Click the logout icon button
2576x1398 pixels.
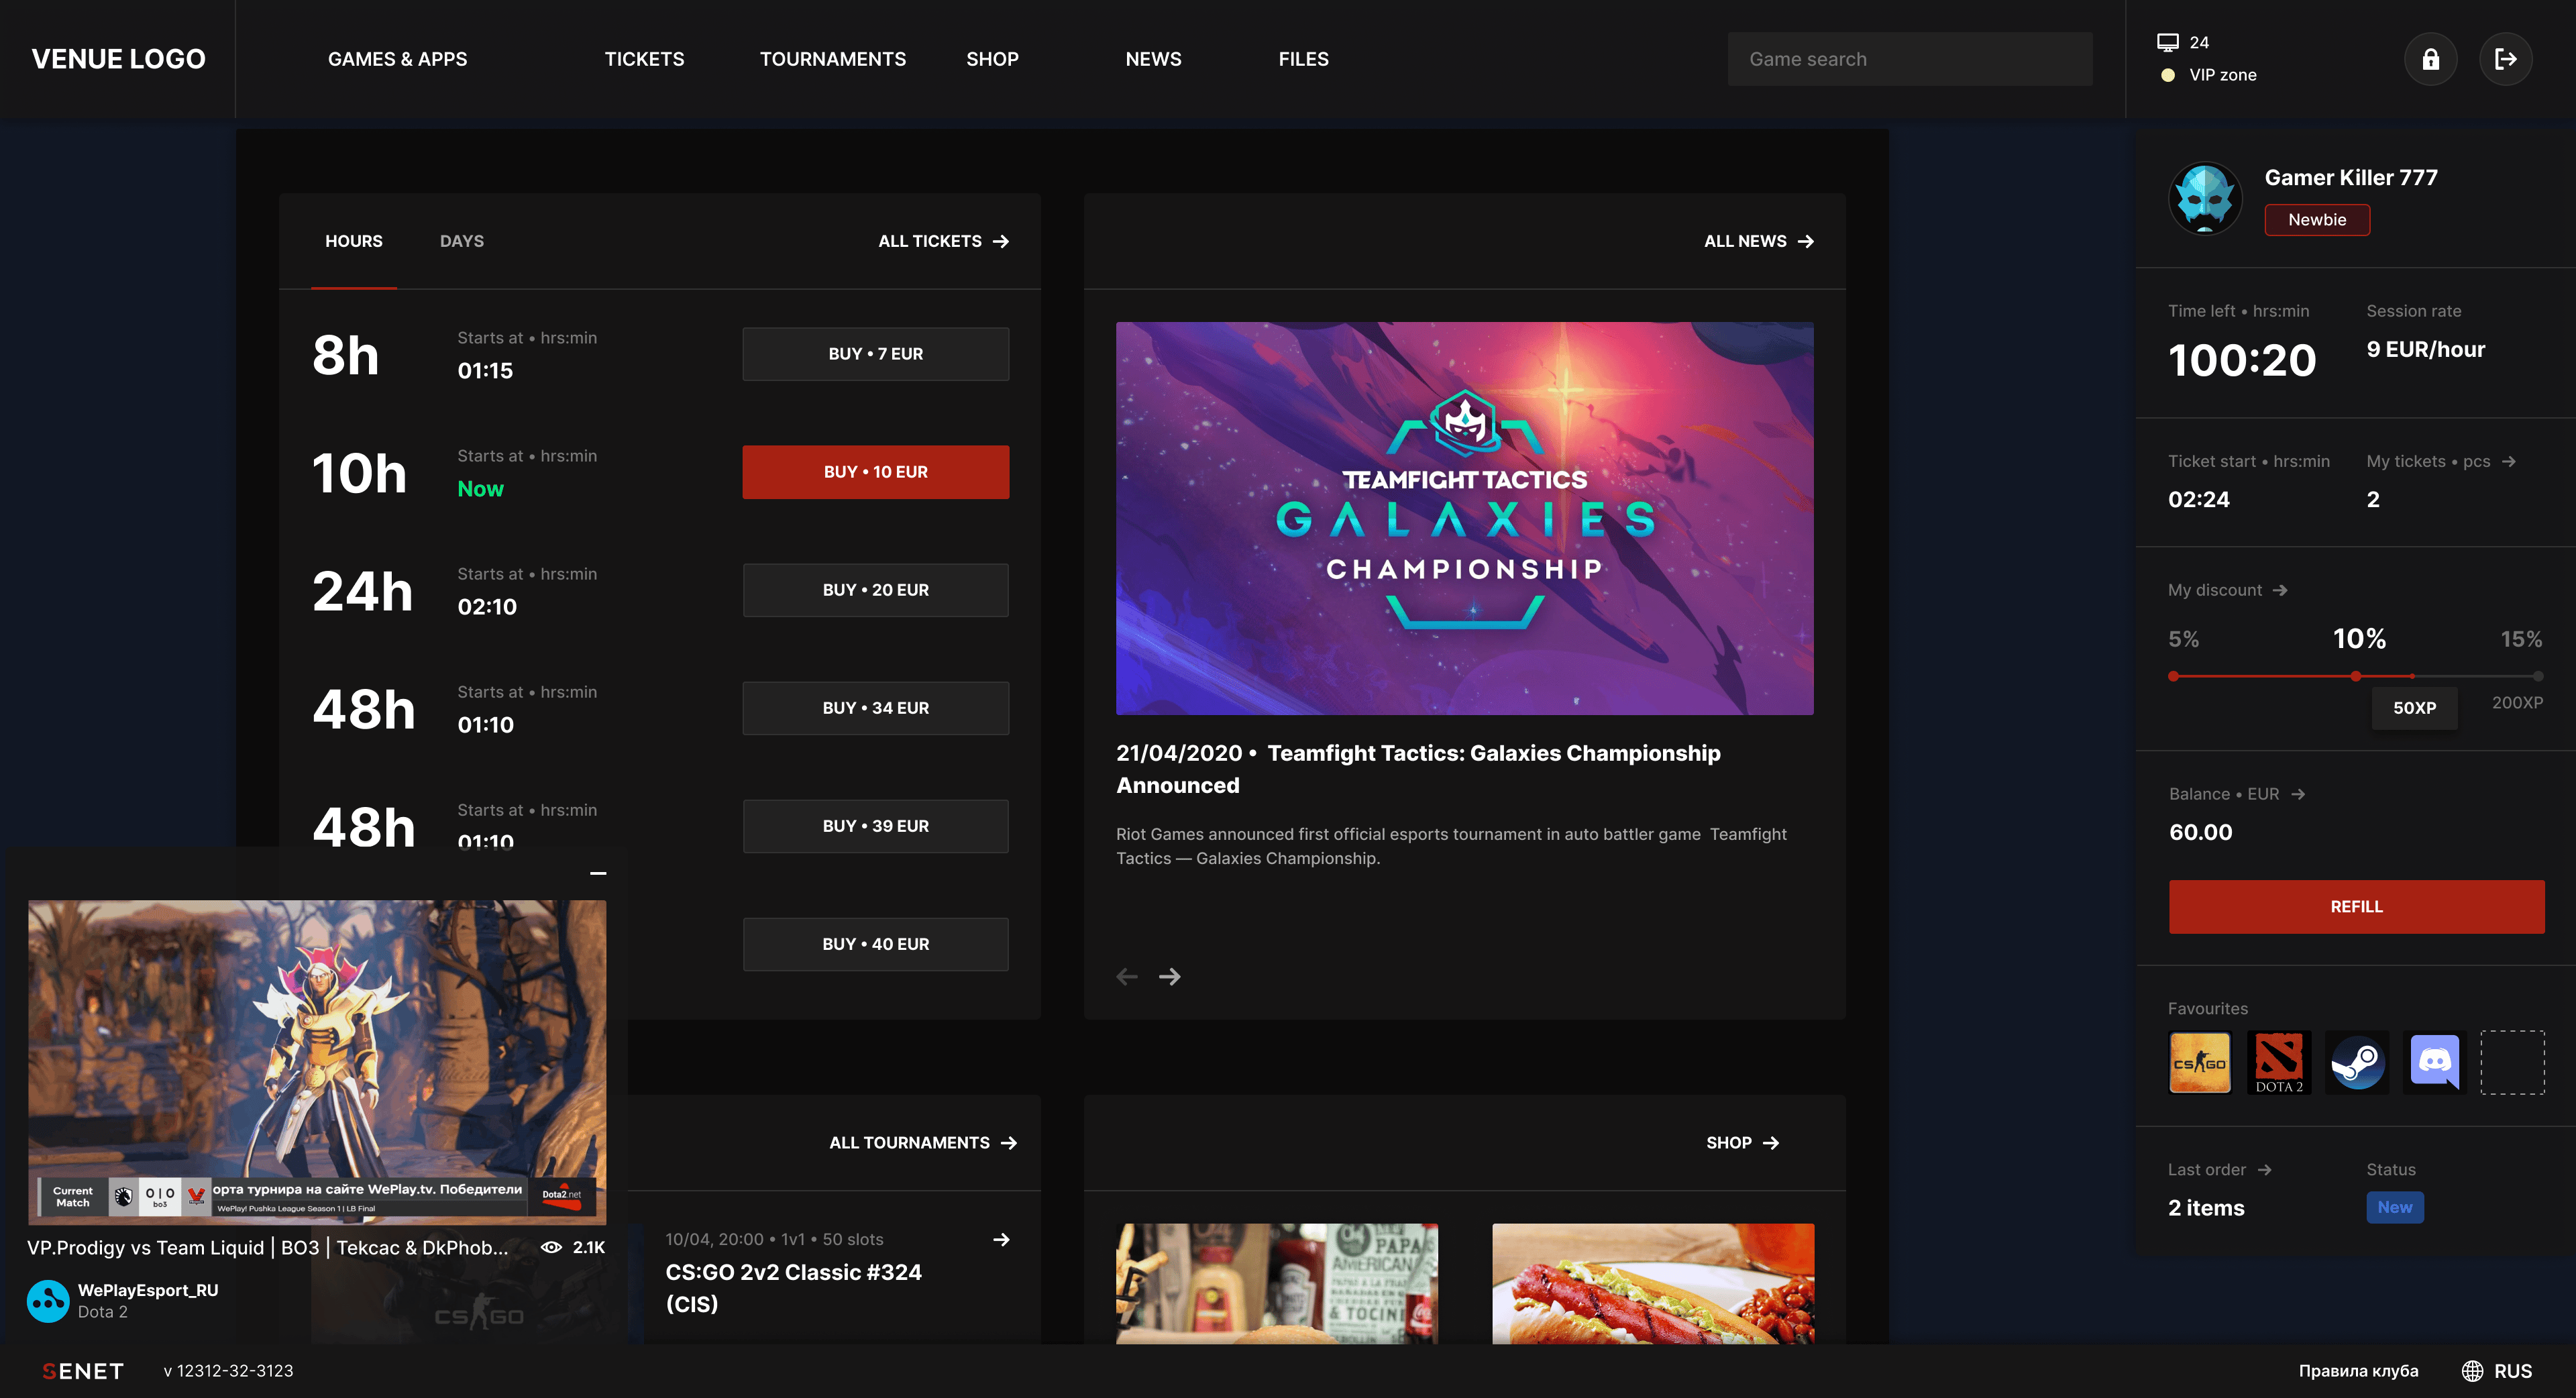pyautogui.click(x=2505, y=59)
